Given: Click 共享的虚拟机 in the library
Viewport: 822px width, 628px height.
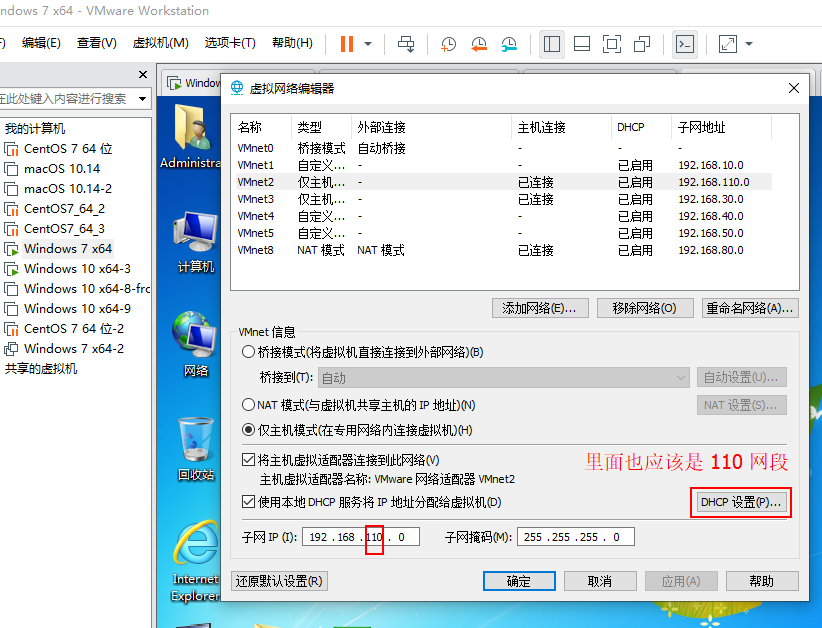Looking at the screenshot, I should click(x=41, y=369).
